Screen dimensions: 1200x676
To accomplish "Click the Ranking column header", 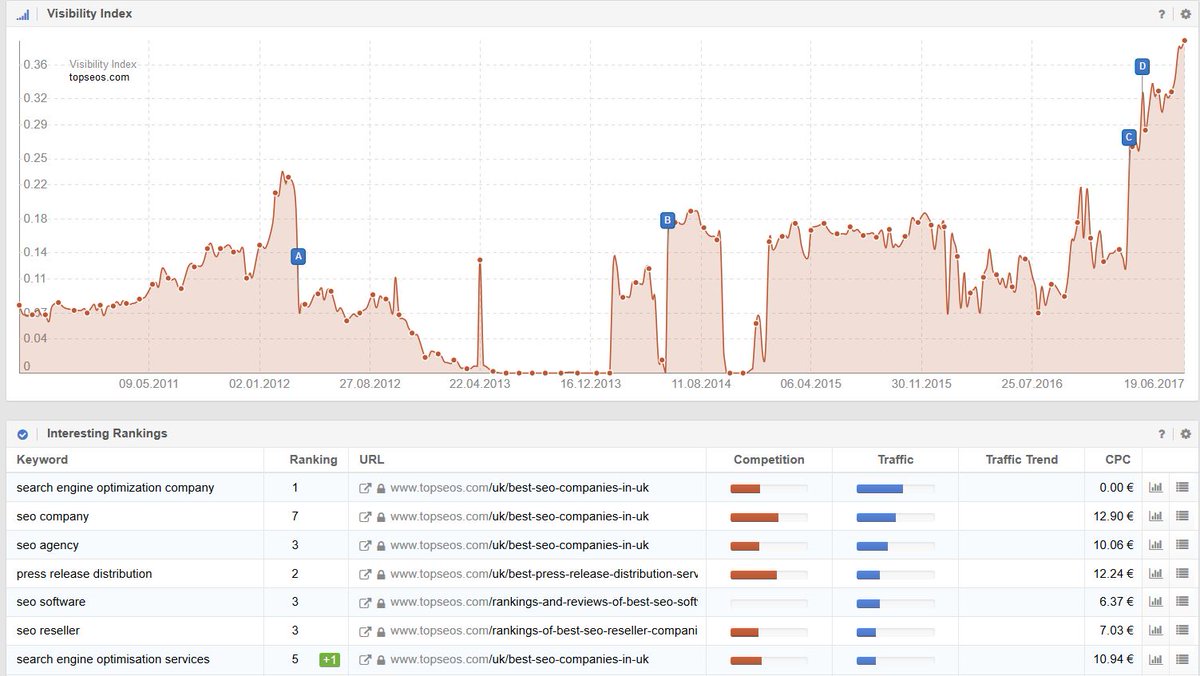I will pos(314,460).
